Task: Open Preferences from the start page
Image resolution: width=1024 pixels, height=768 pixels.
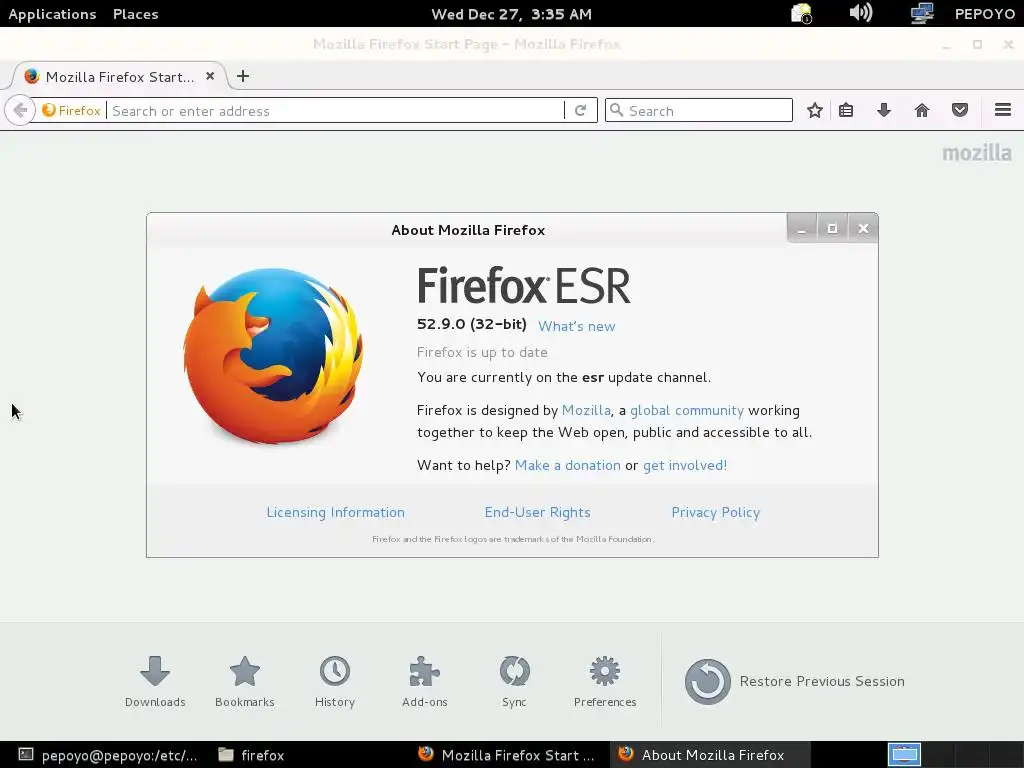Action: click(605, 681)
